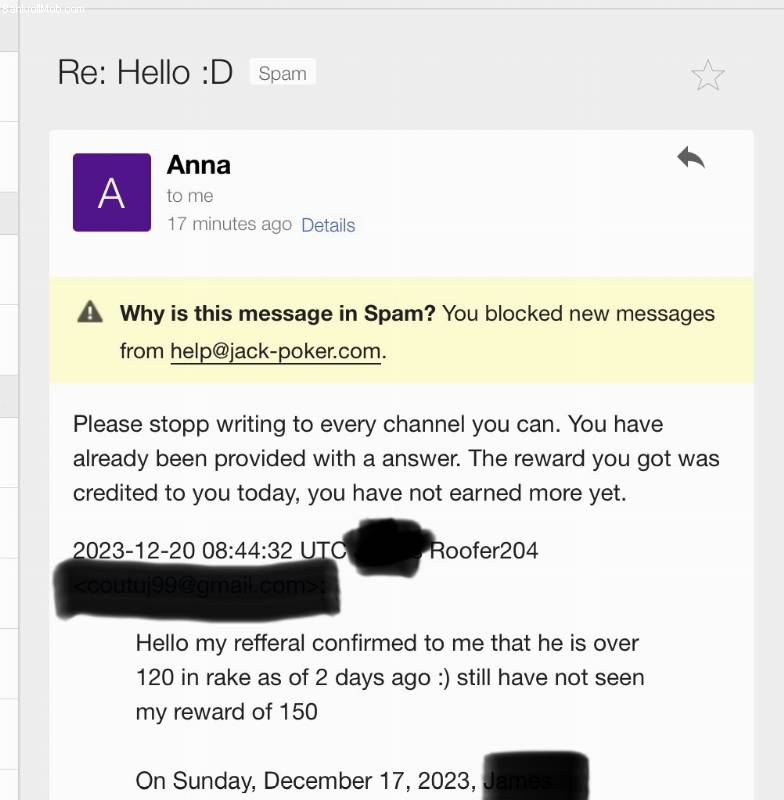Viewport: 784px width, 800px height.
Task: Click the "Roofer204" username in quote header
Action: [484, 550]
